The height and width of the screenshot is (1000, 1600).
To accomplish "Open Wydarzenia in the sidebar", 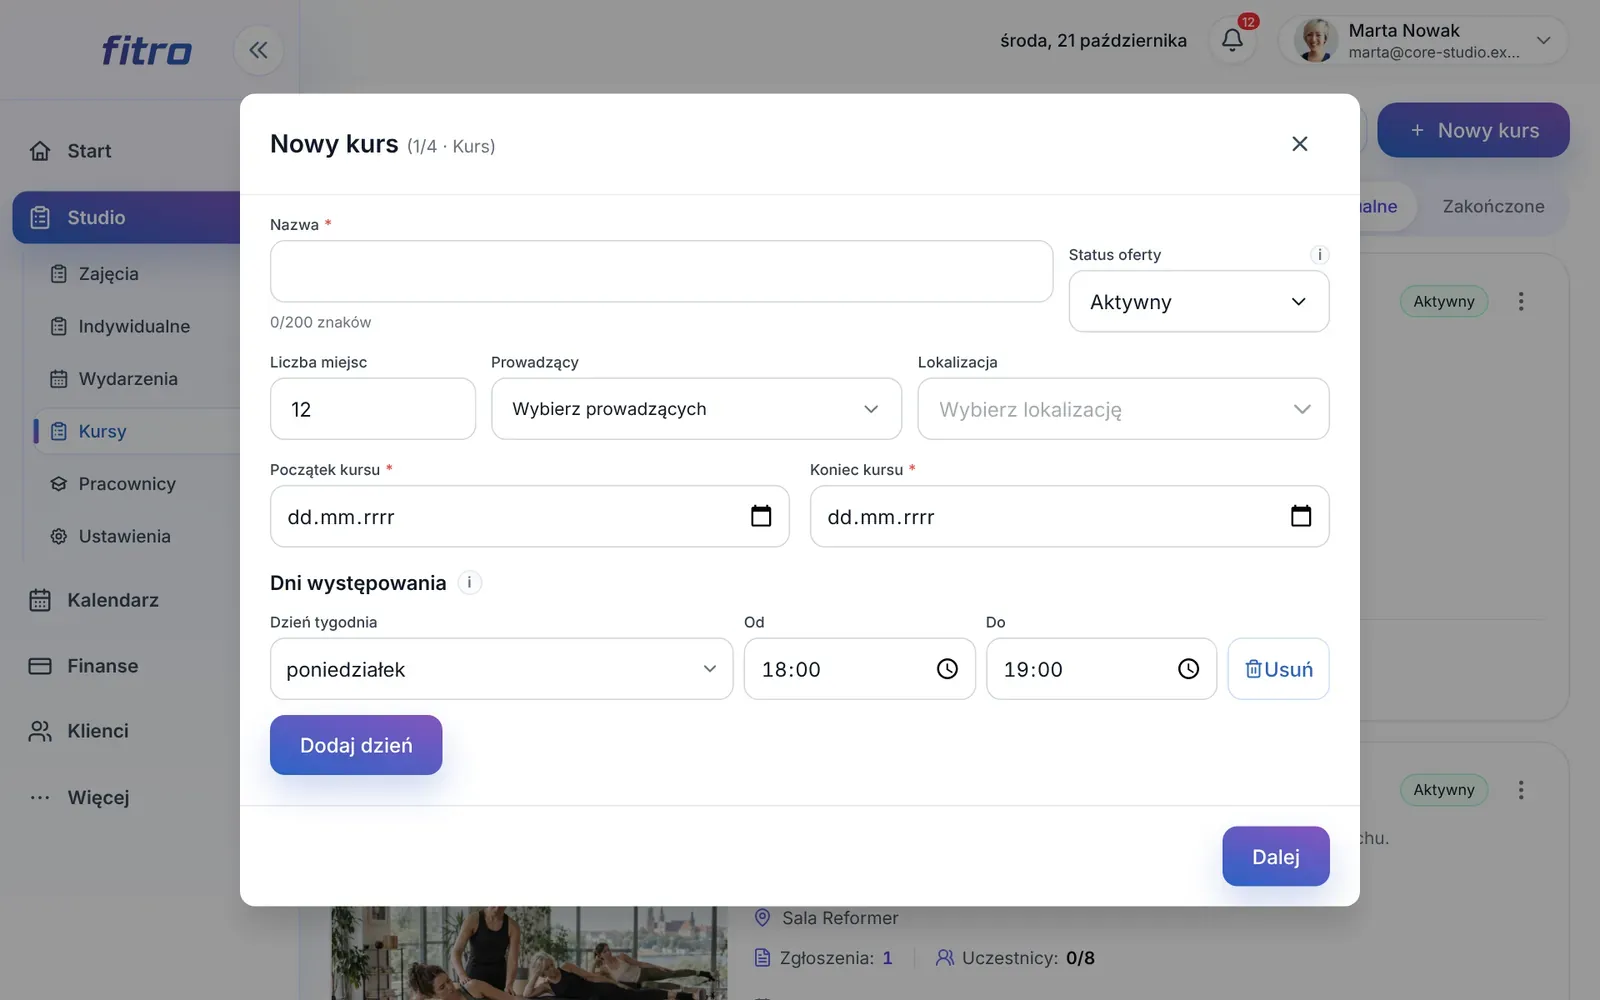I will click(x=128, y=379).
